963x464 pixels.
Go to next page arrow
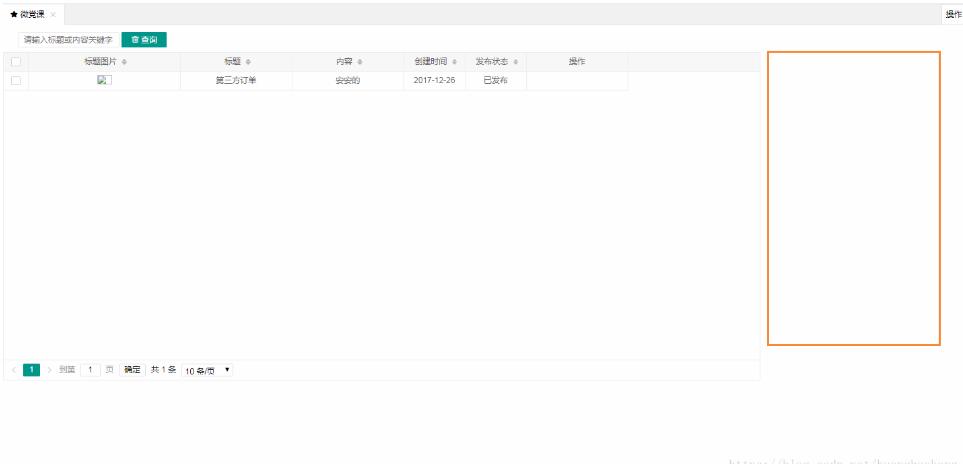pos(49,370)
